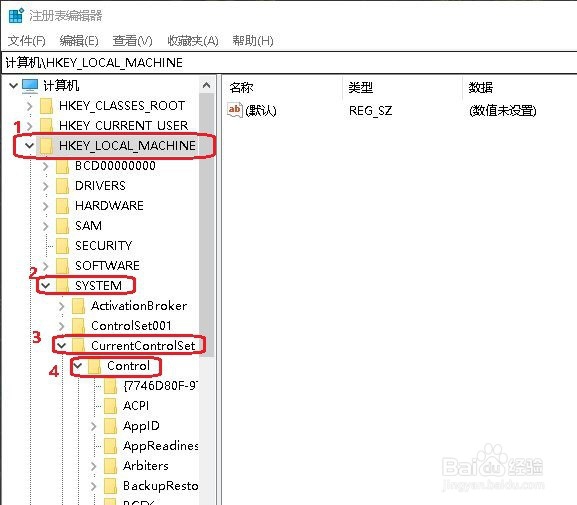The width and height of the screenshot is (577, 505).
Task: Click the registry path address bar
Action: 289,63
